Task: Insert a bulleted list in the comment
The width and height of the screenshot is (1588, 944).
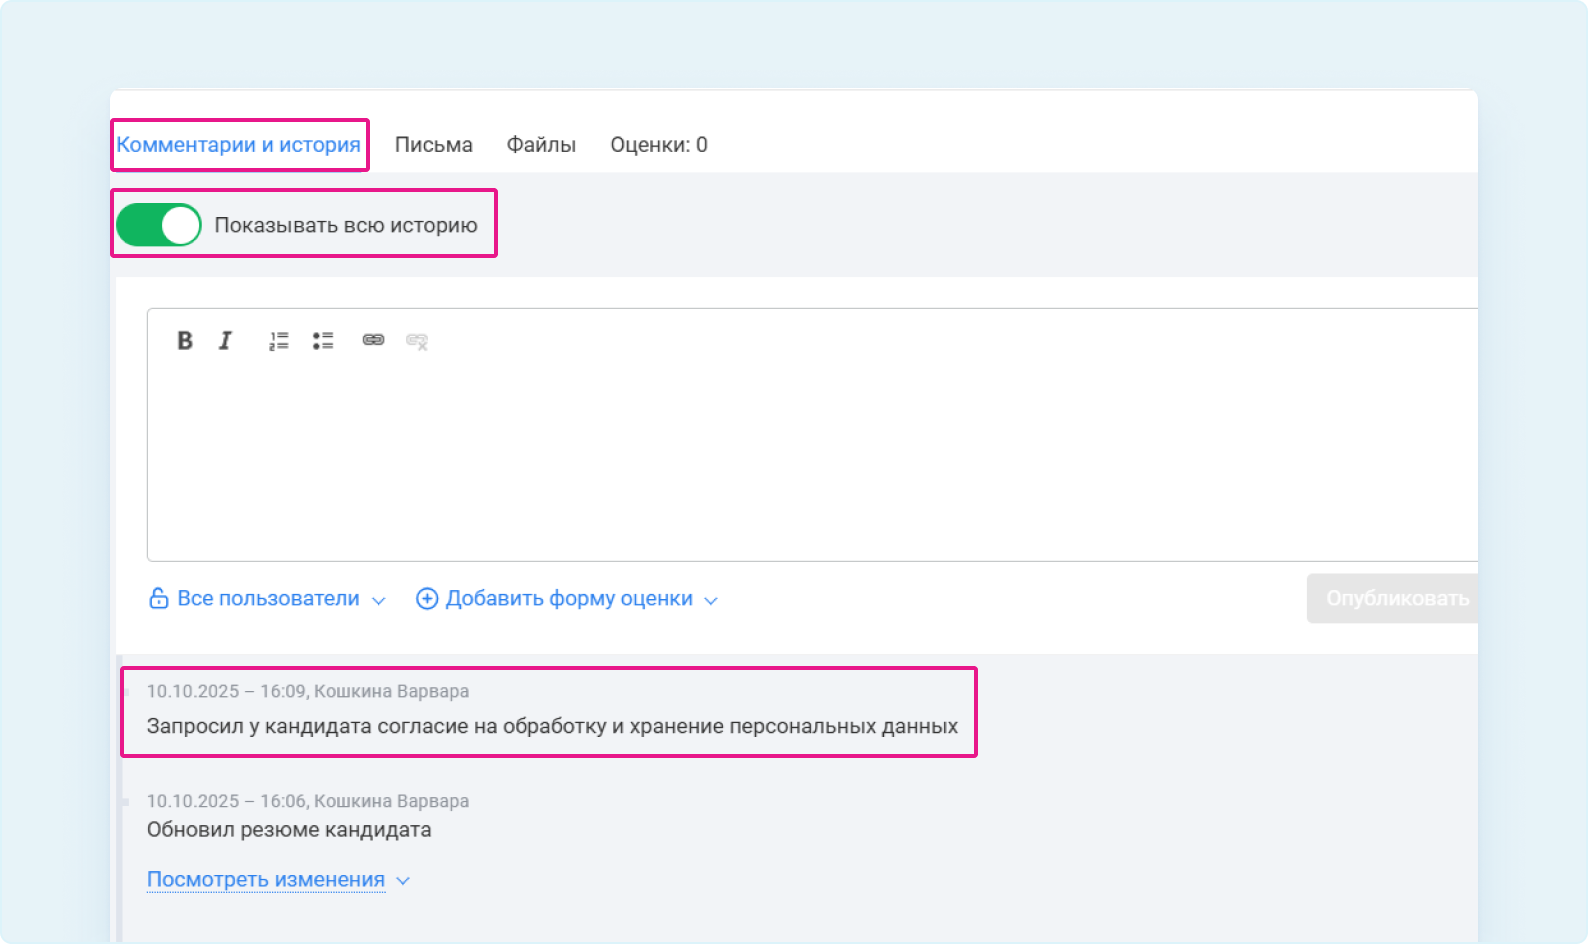Action: [x=322, y=341]
